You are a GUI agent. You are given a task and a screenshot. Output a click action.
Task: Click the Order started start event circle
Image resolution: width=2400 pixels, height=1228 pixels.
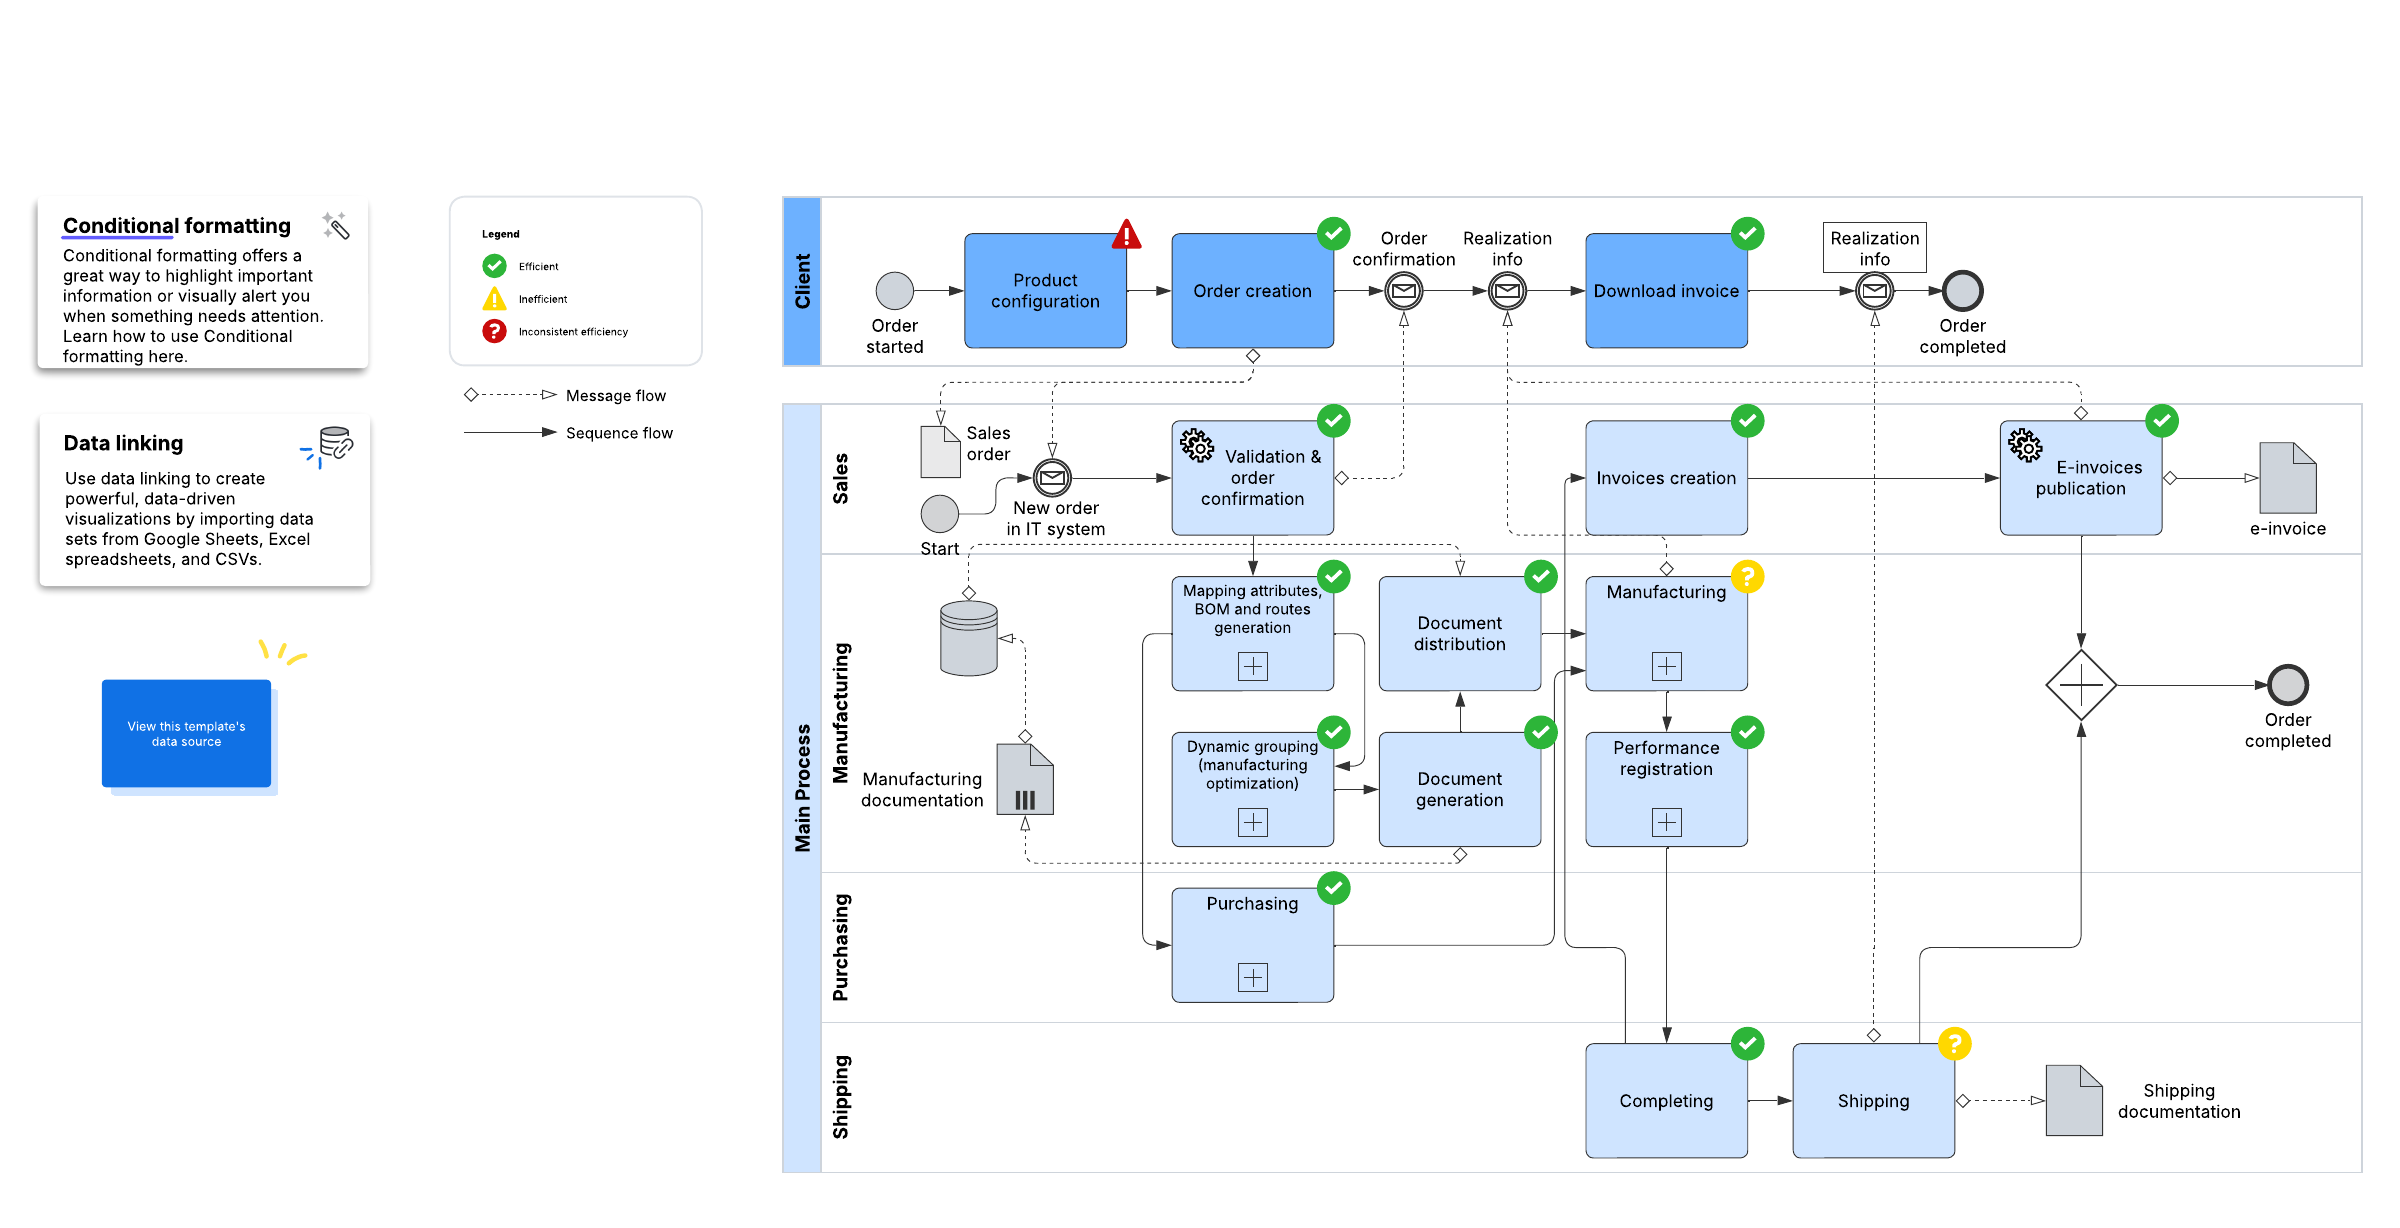[894, 291]
